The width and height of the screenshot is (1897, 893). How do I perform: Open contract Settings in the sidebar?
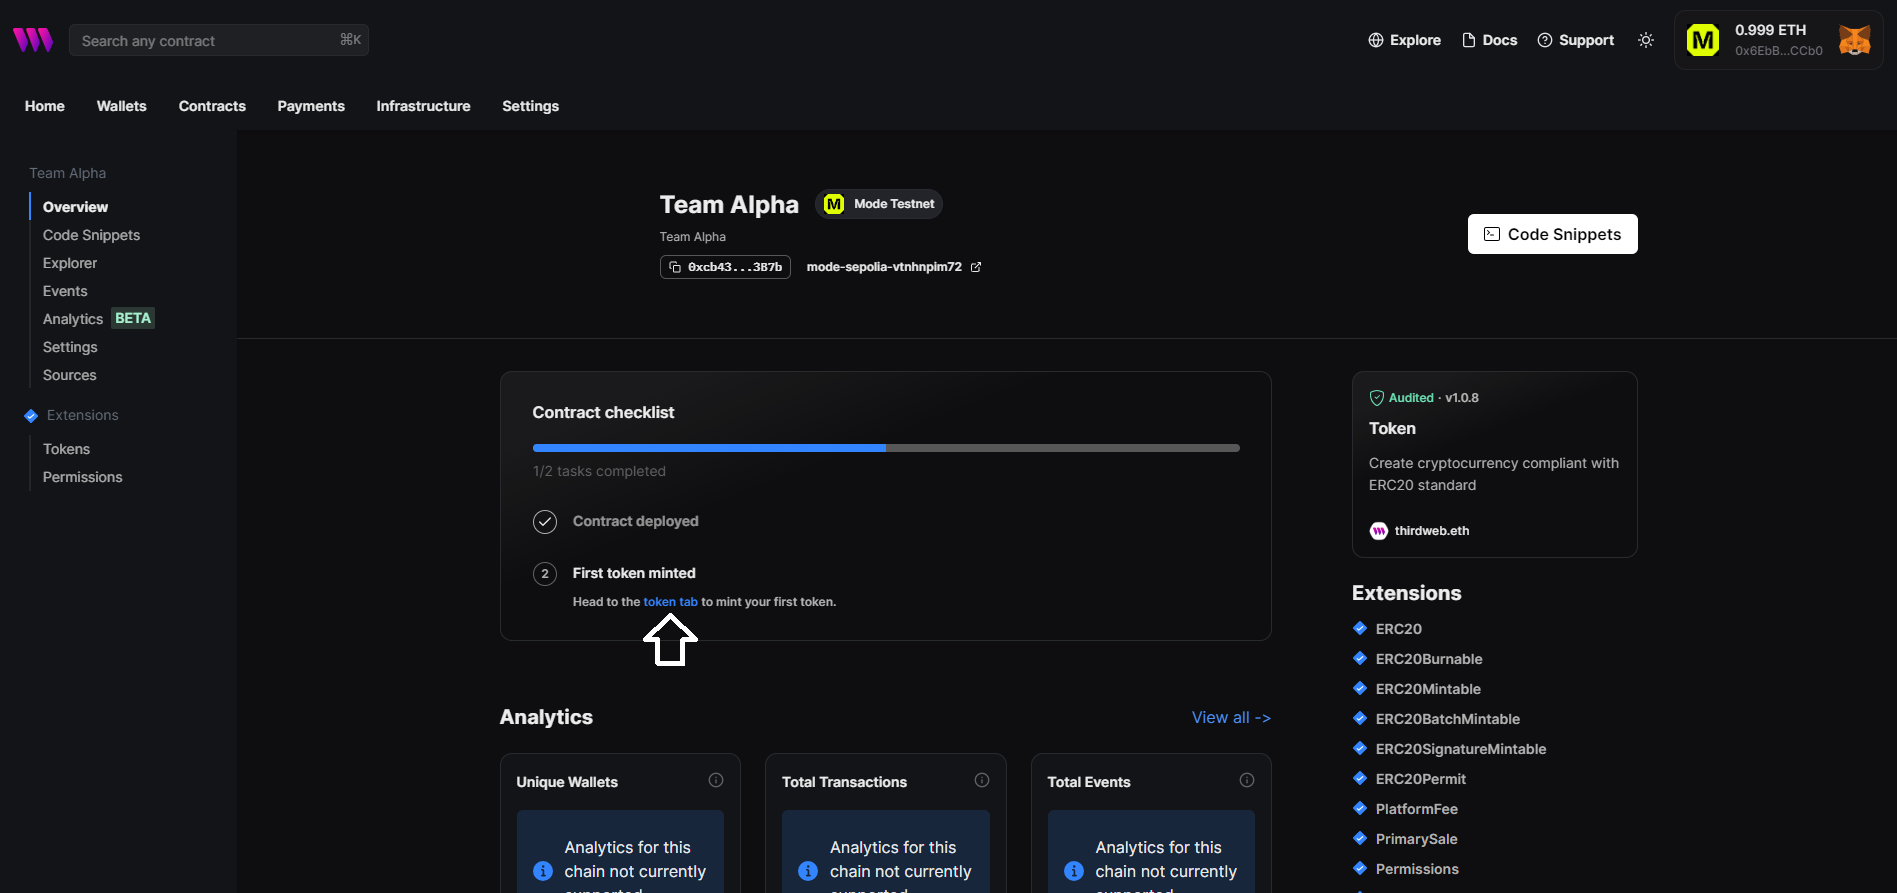[x=70, y=347]
